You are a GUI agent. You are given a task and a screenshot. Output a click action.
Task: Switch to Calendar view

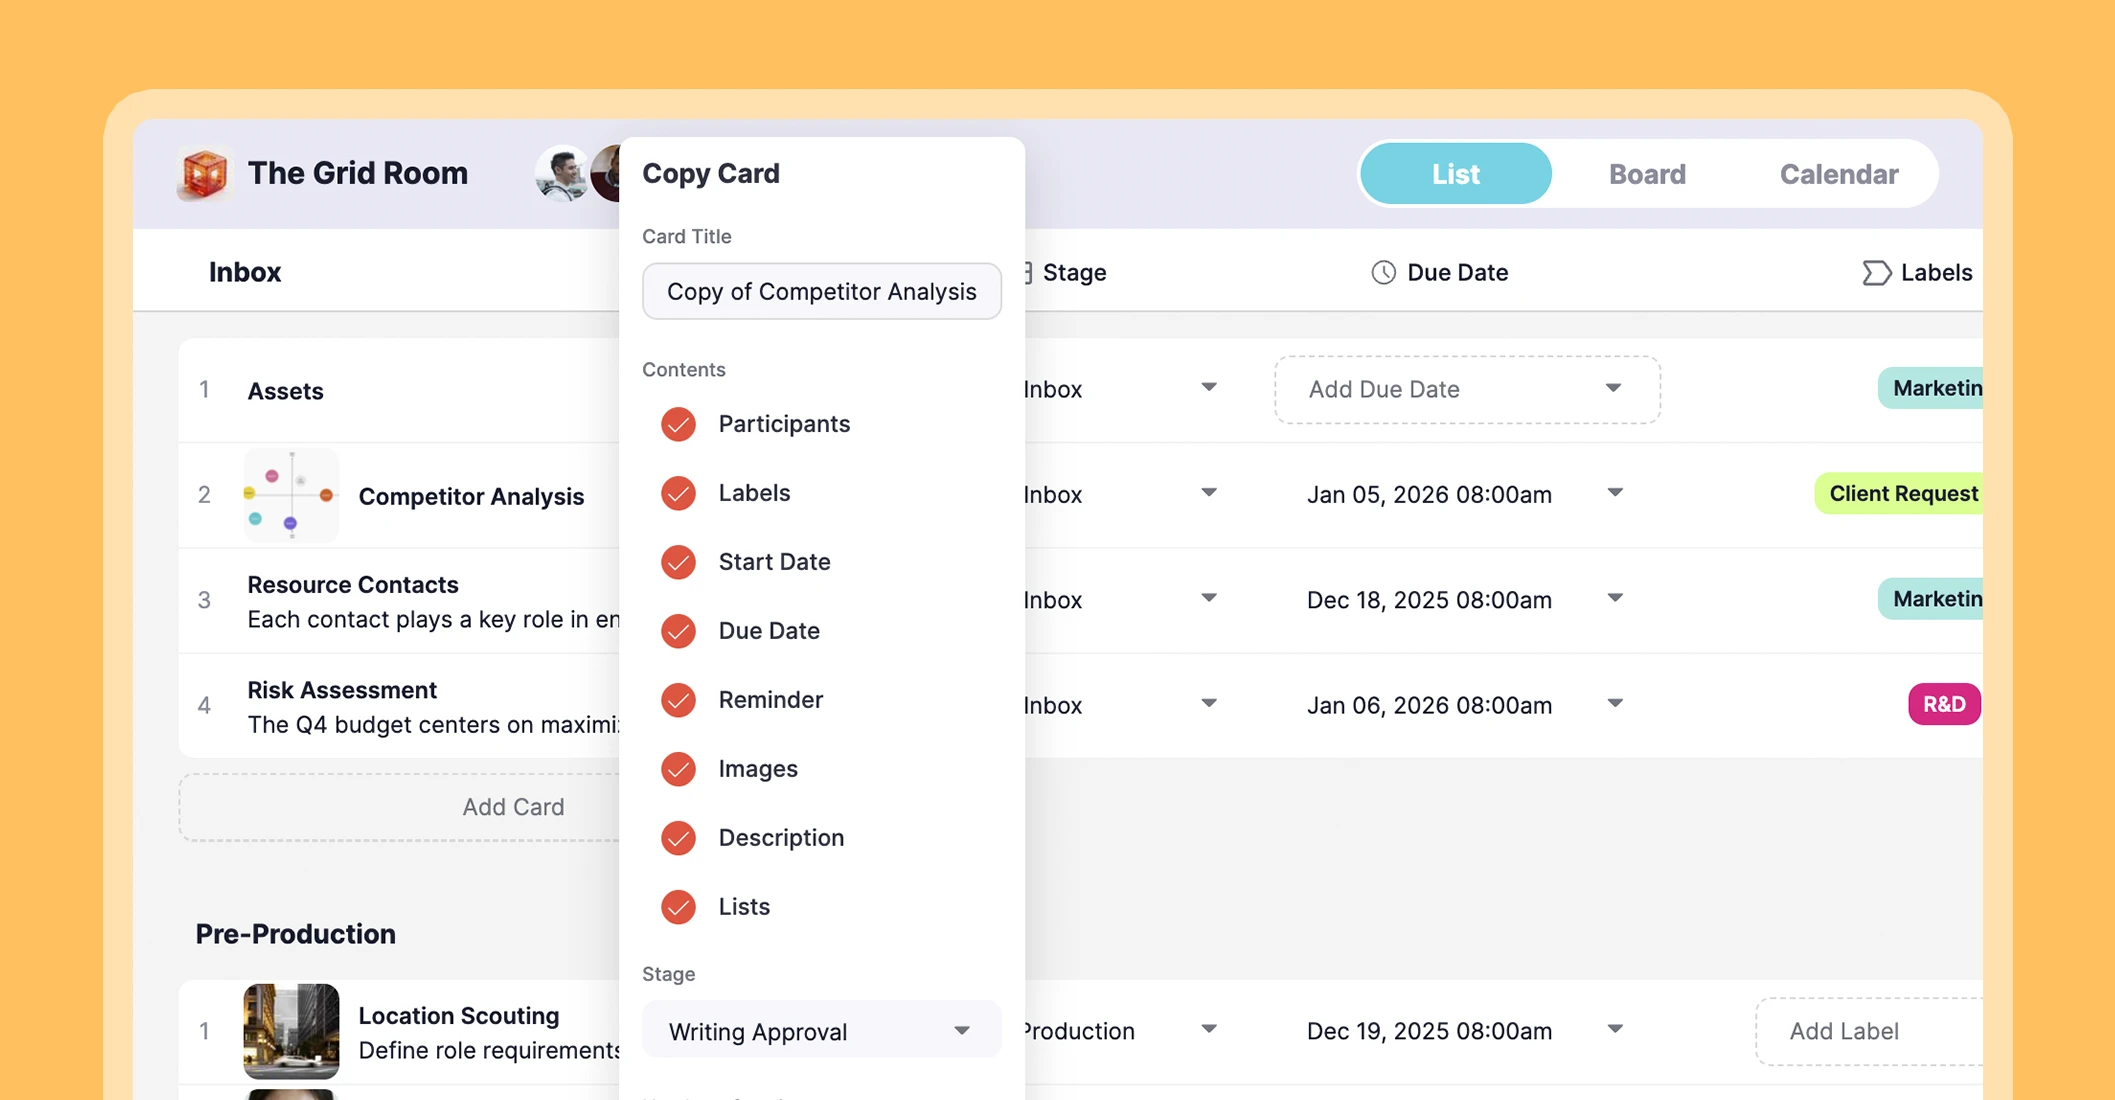(1838, 173)
